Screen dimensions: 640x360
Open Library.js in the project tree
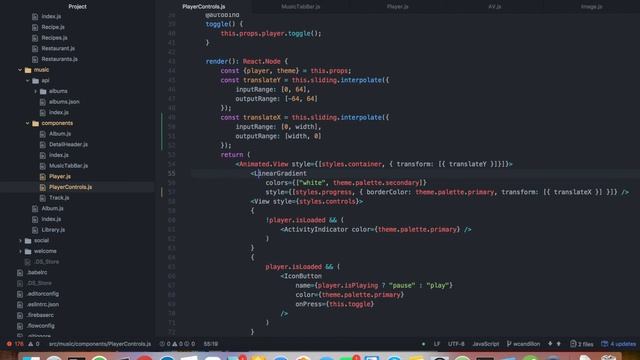pyautogui.click(x=53, y=230)
